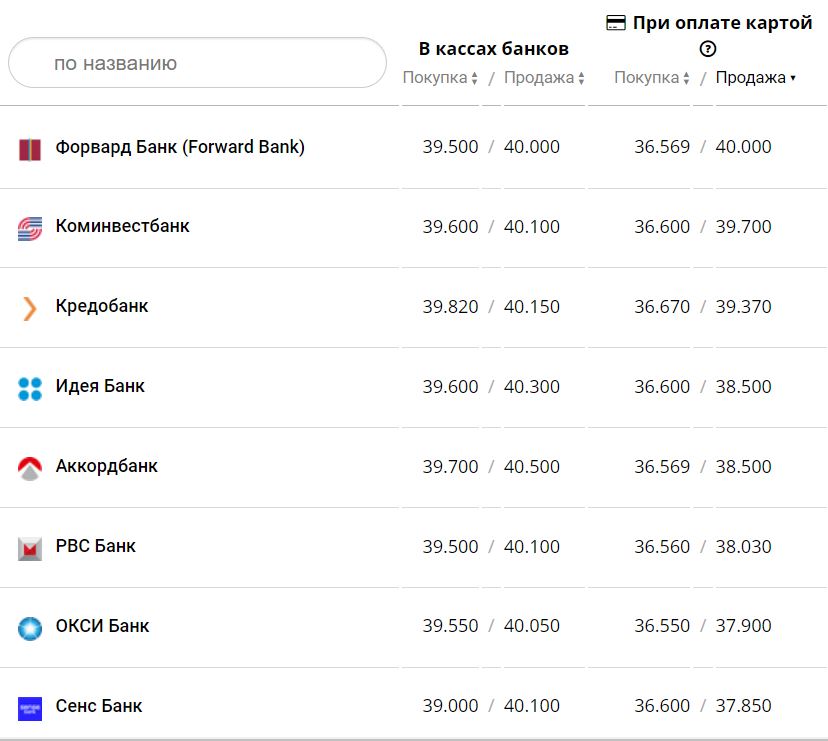Image resolution: width=828 pixels, height=741 pixels.
Task: Open Форвард Банк (Forward Bank) link
Action: coord(180,147)
